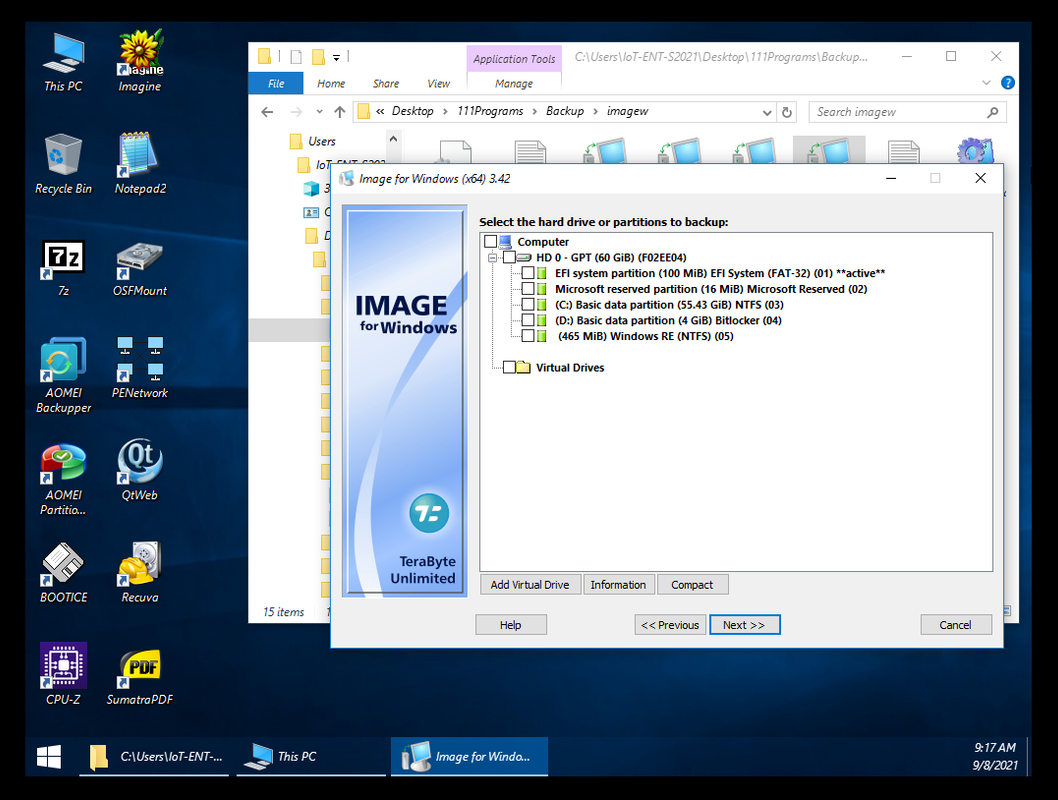Cancel the Image for Windows wizard
This screenshot has width=1058, height=800.
pyautogui.click(x=955, y=625)
